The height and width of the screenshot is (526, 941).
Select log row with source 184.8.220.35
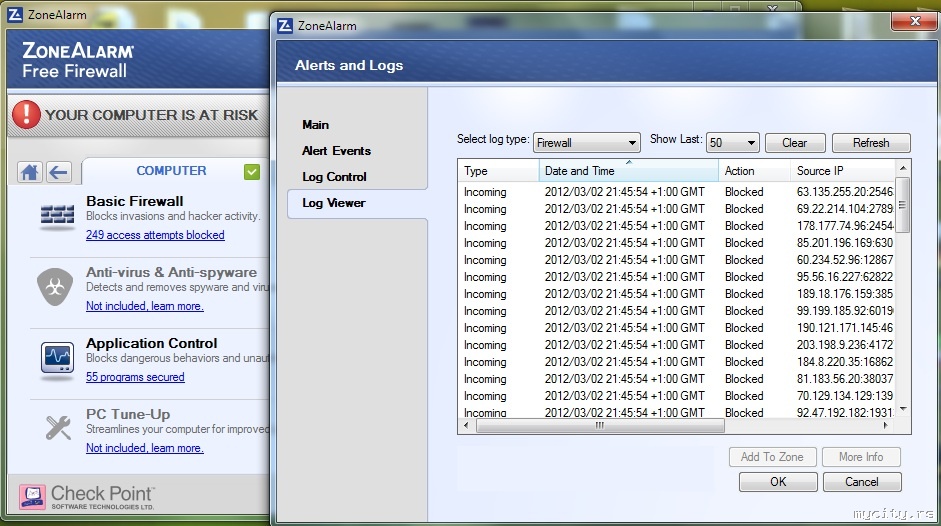tap(676, 362)
